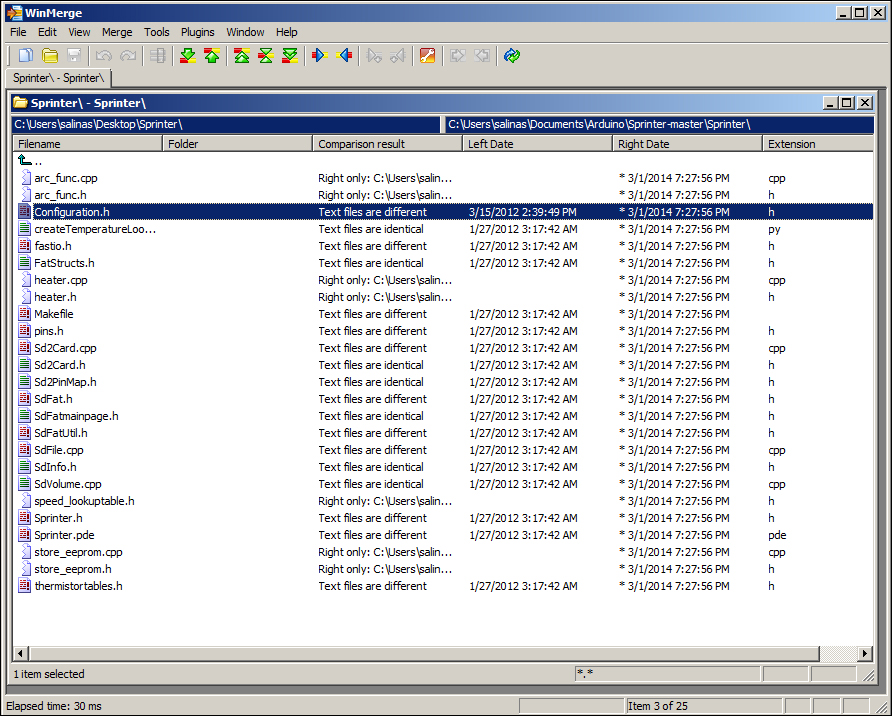892x716 pixels.
Task: Click Copy Right and Advance icon
Action: click(x=374, y=56)
